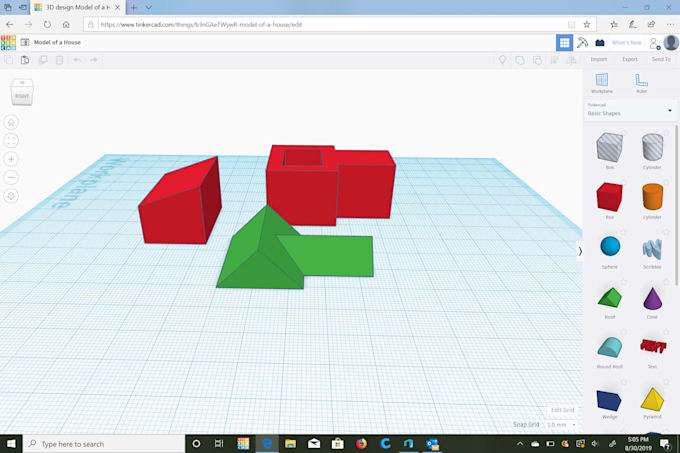
Task: Open the Snap Grid 1.0 mm dropdown
Action: pos(561,425)
